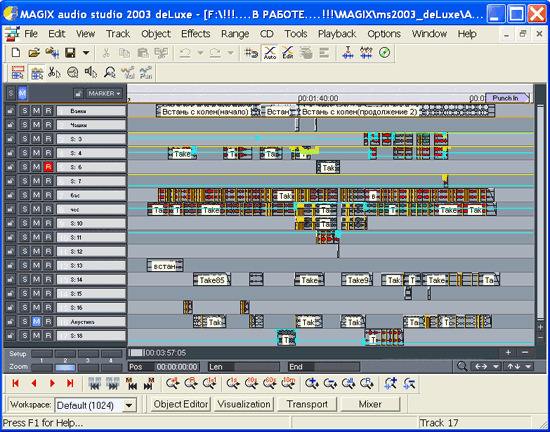Open the redo history dropdown arrow

(x=230, y=53)
